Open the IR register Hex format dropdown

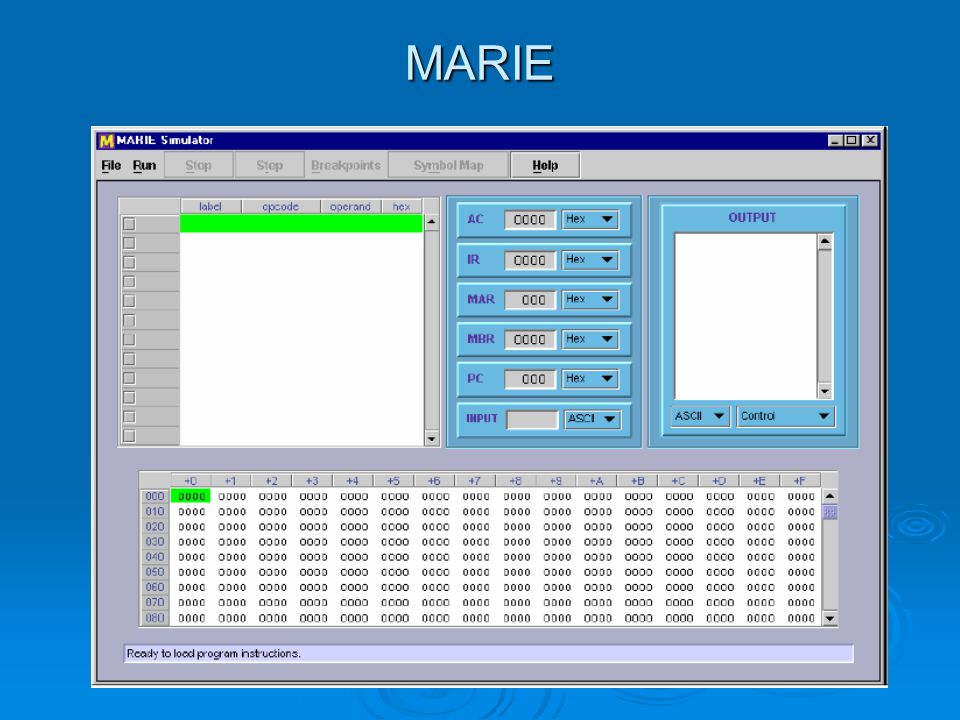[590, 260]
